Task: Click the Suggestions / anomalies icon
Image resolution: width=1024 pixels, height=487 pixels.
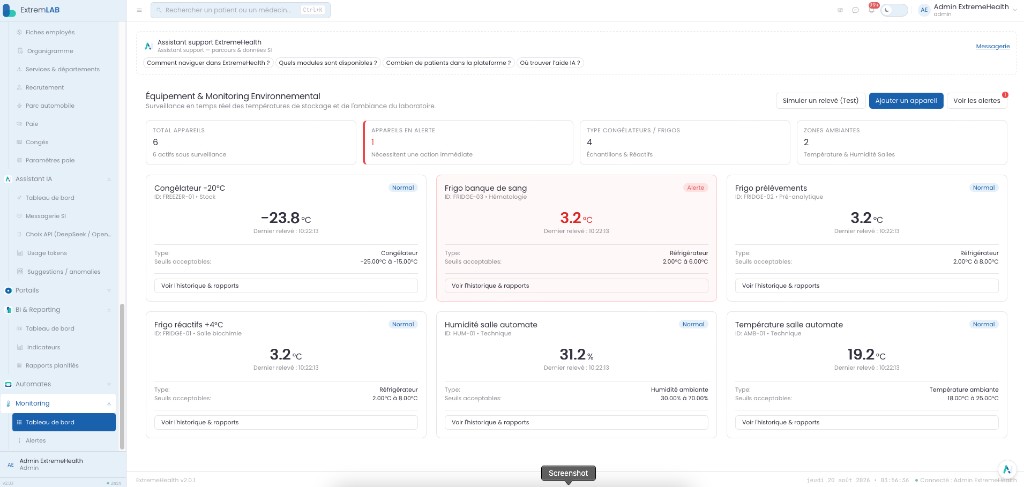Action: click(19, 272)
